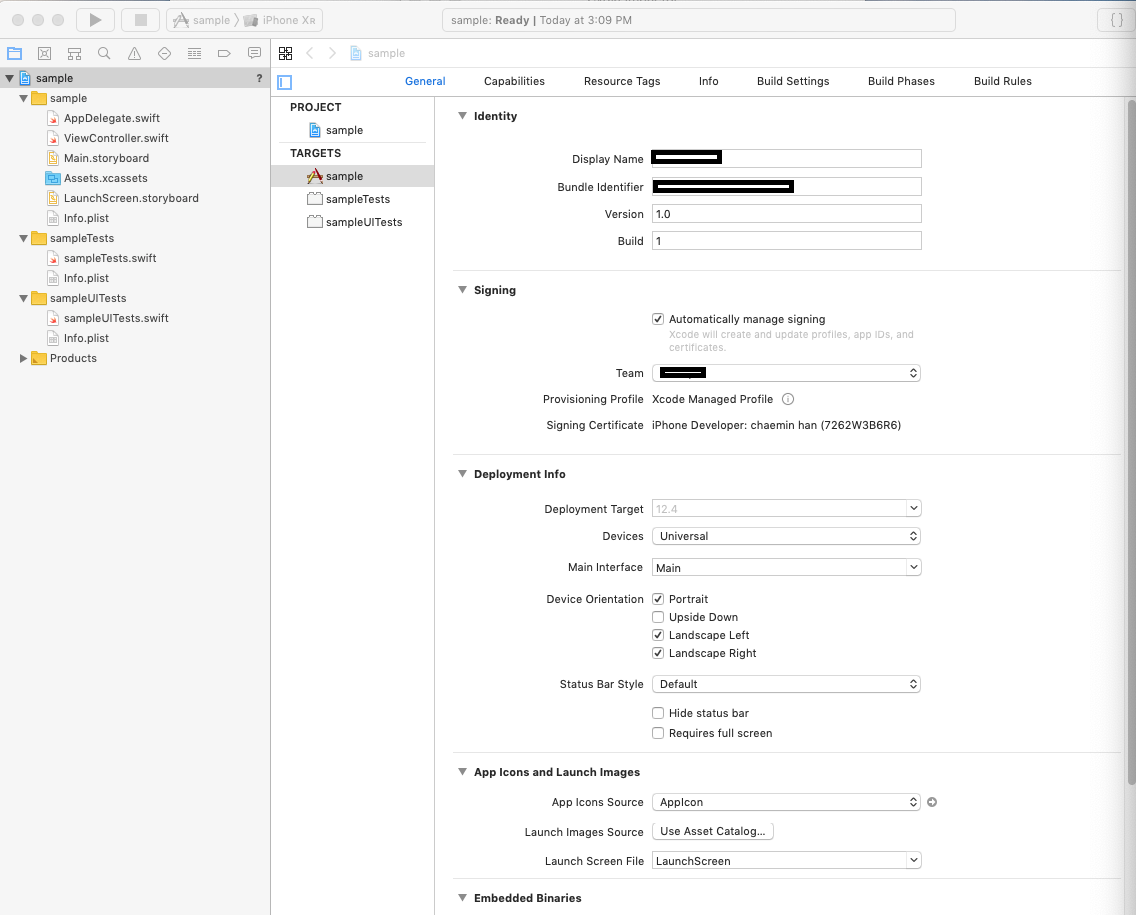Toggle the project and targets list panel
Screen dimensions: 1136x915
[285, 82]
